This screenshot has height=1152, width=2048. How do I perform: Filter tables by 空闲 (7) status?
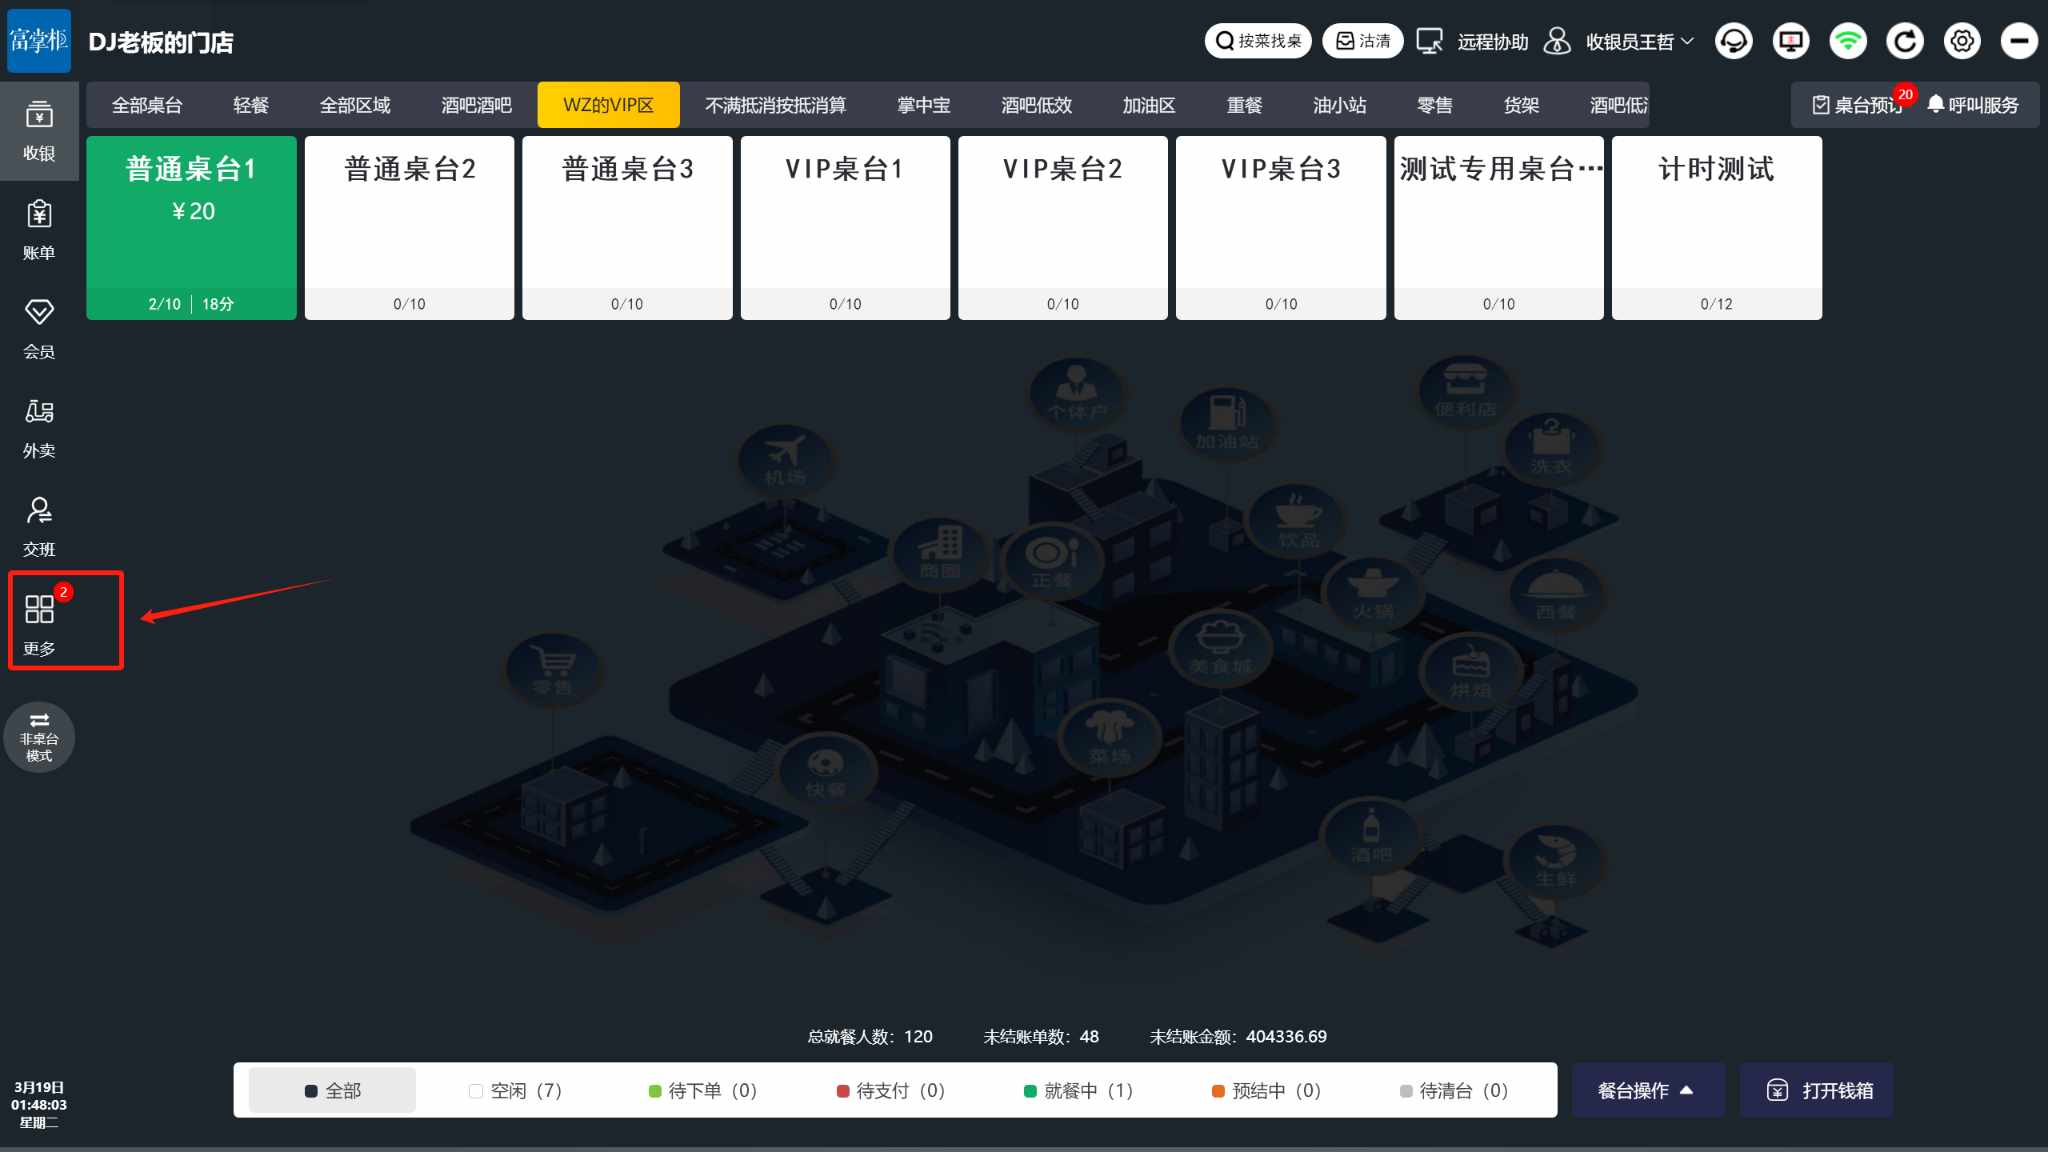[515, 1090]
